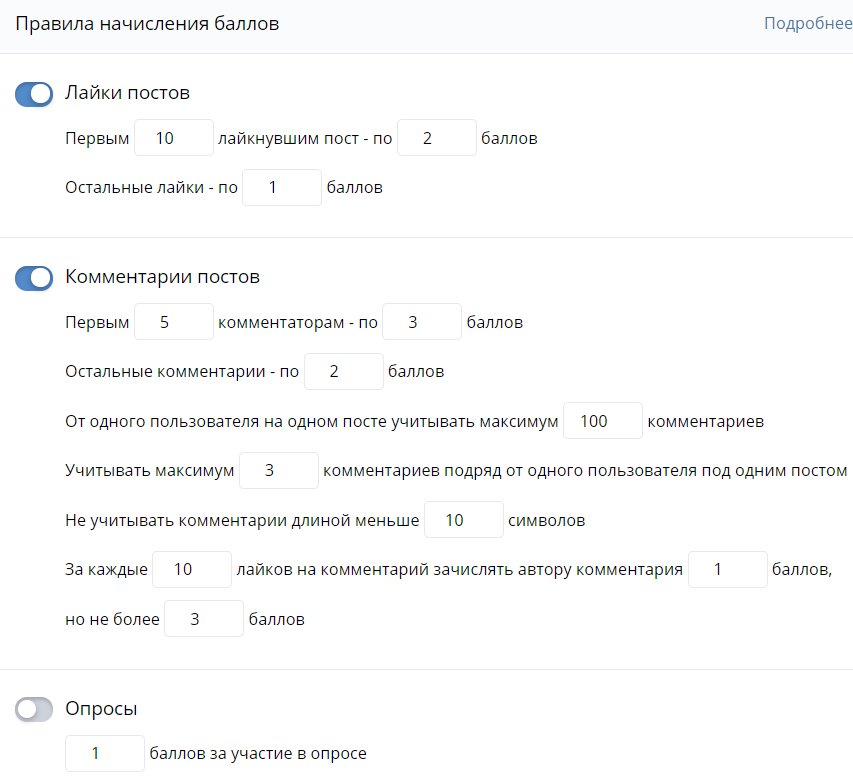Click the Первым лайкнувшим count field

[173, 139]
